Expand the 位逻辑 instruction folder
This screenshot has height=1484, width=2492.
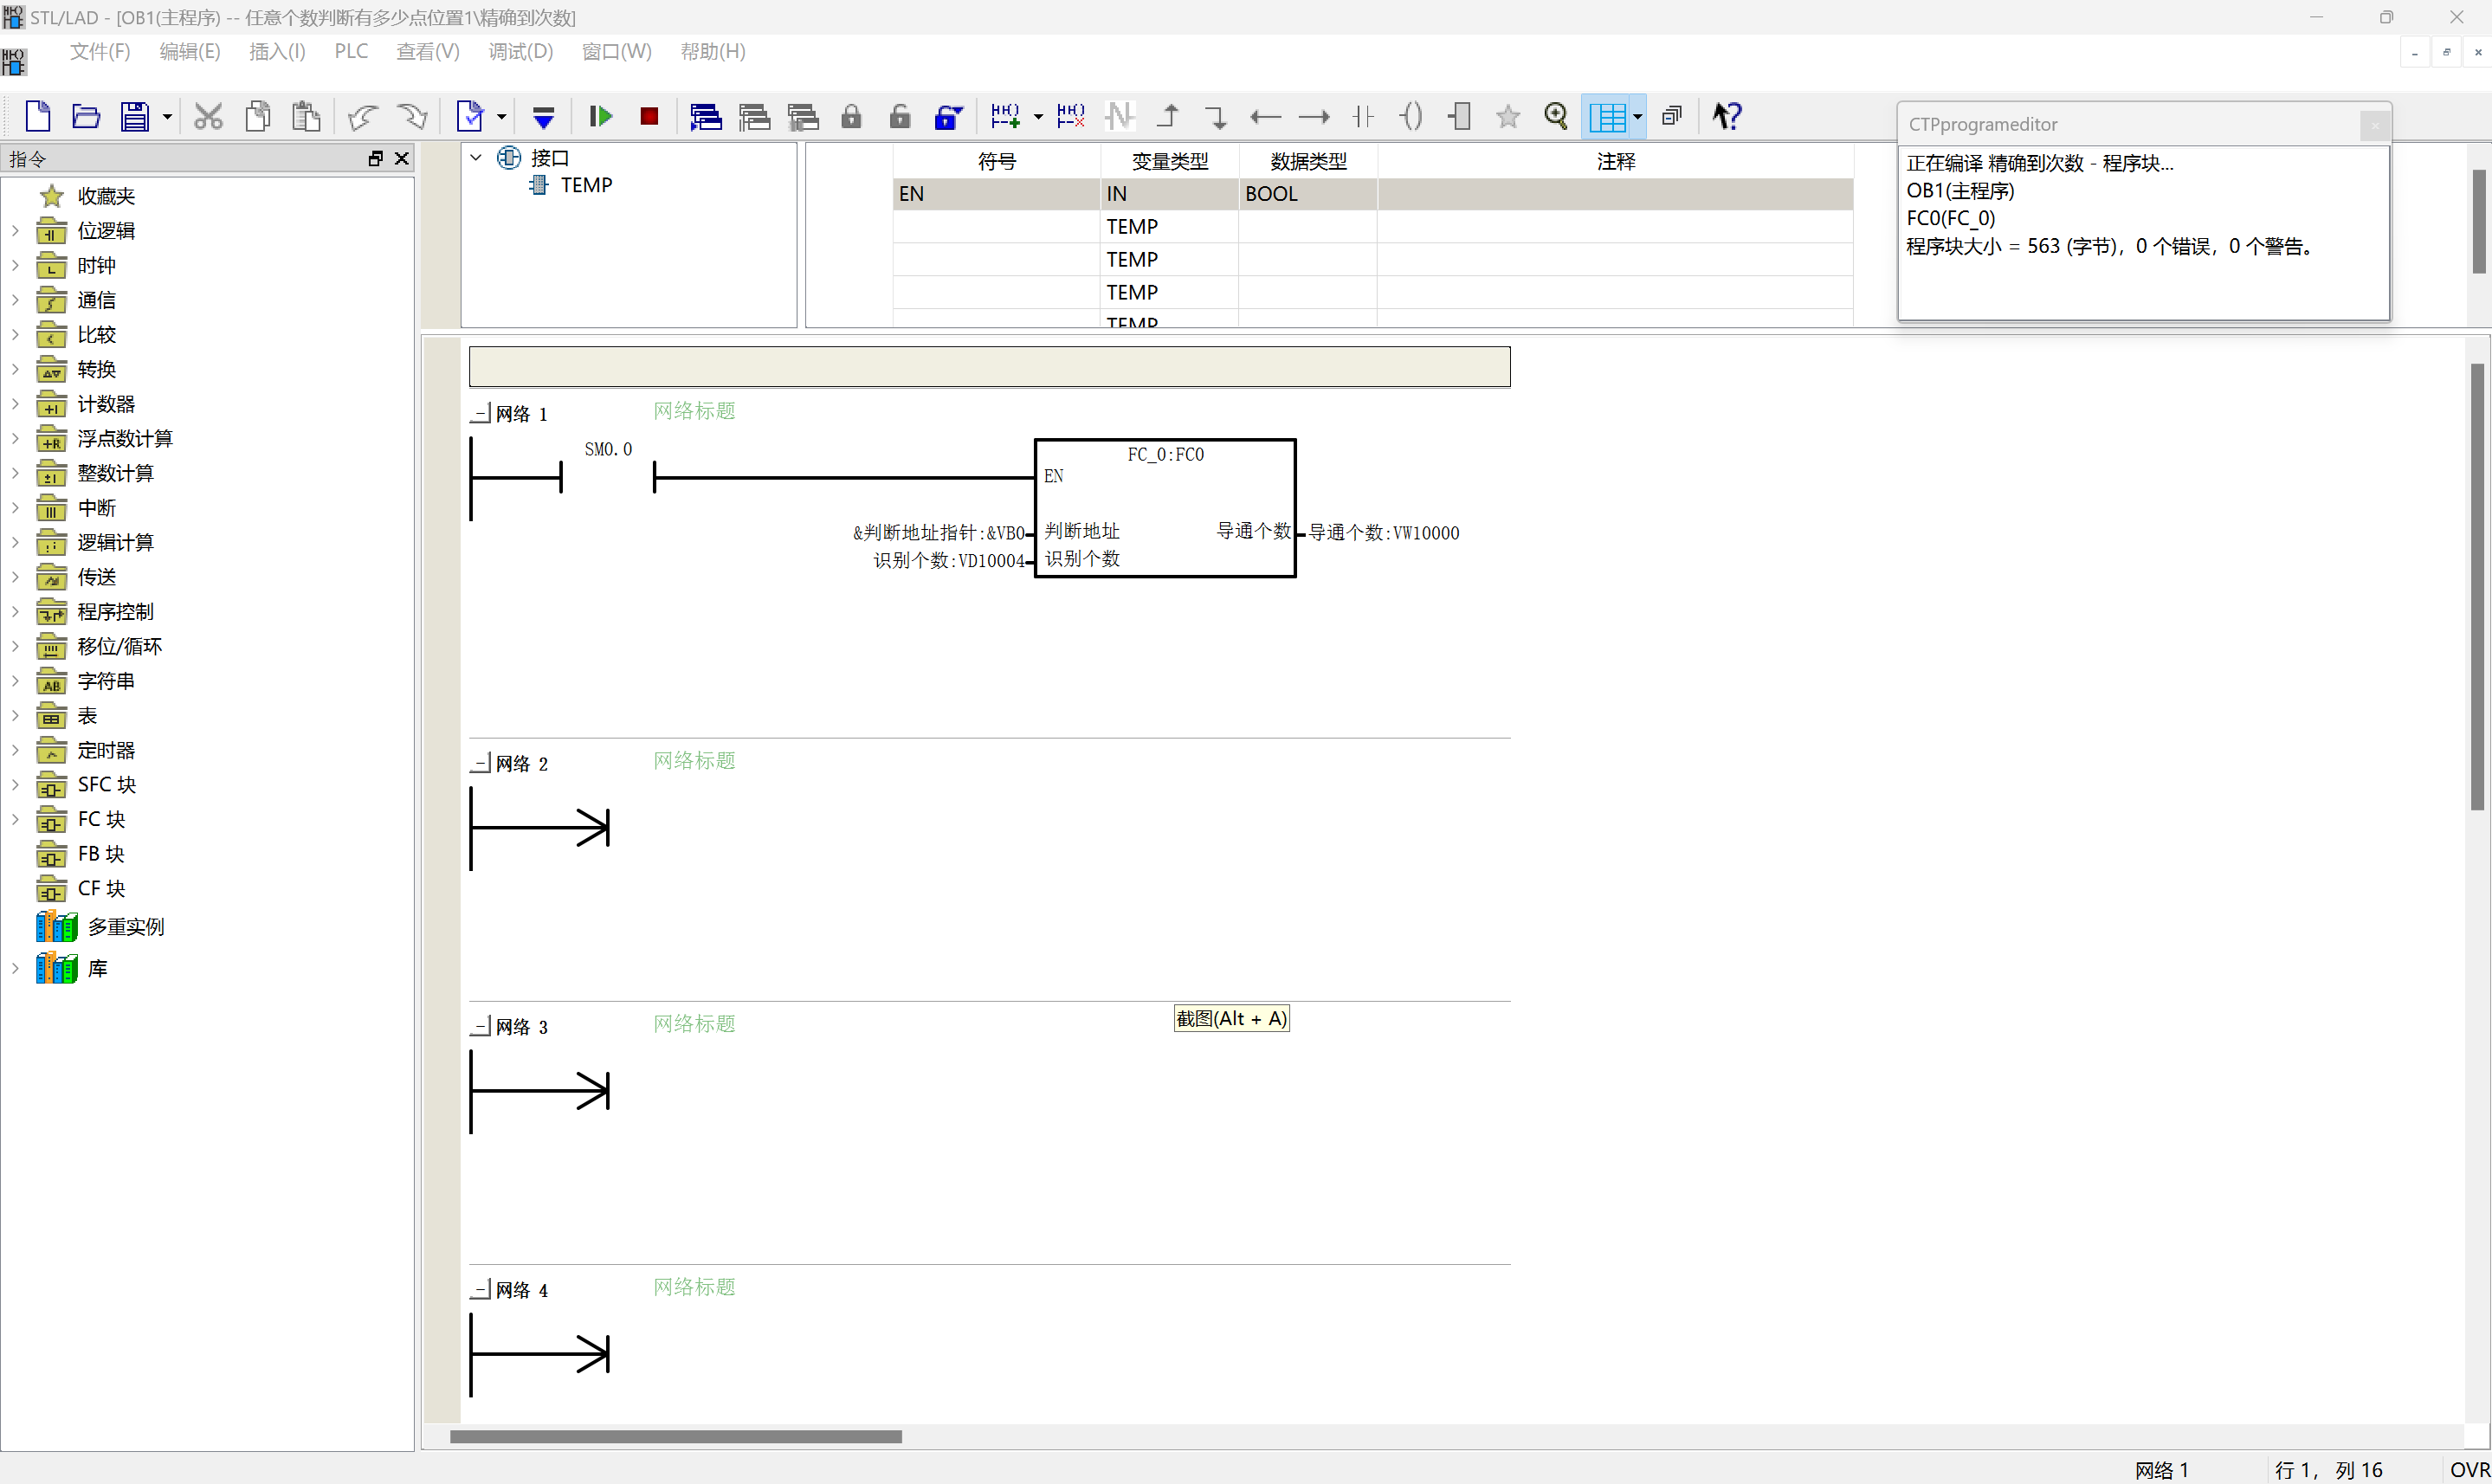[x=15, y=230]
